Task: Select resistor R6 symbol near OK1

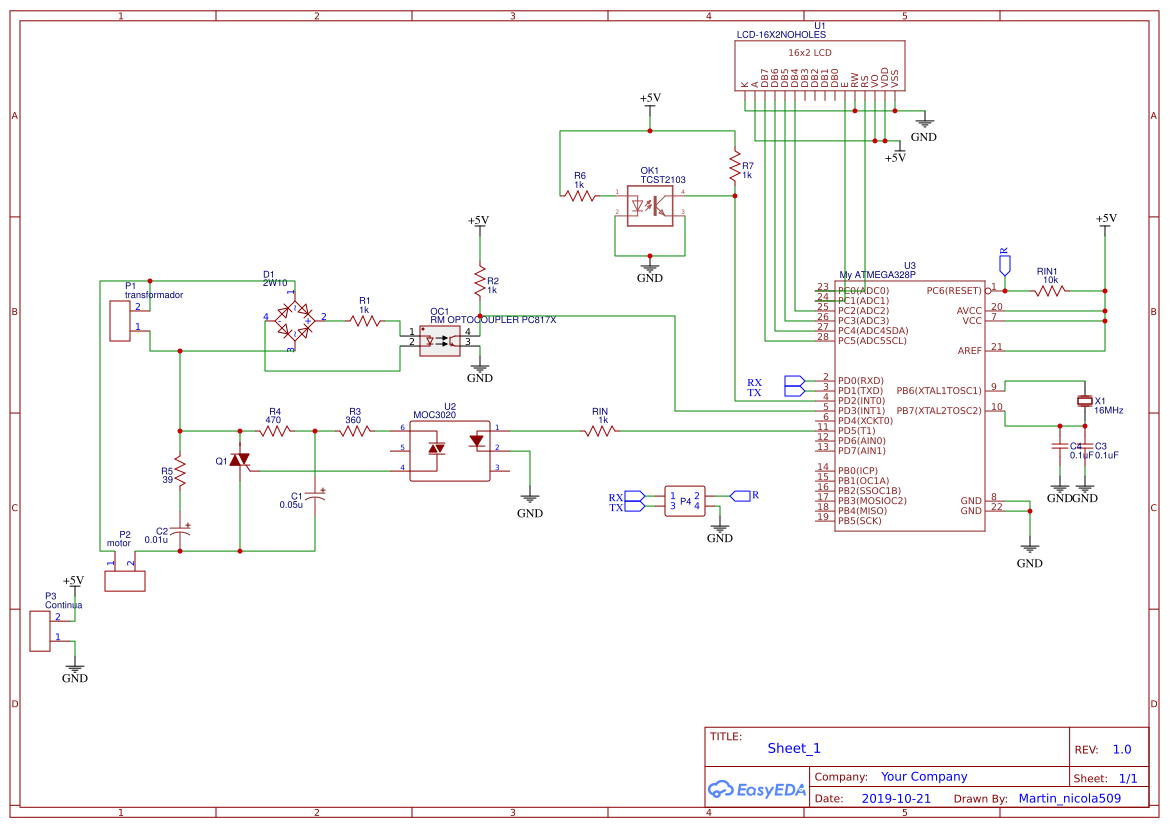Action: tap(579, 195)
